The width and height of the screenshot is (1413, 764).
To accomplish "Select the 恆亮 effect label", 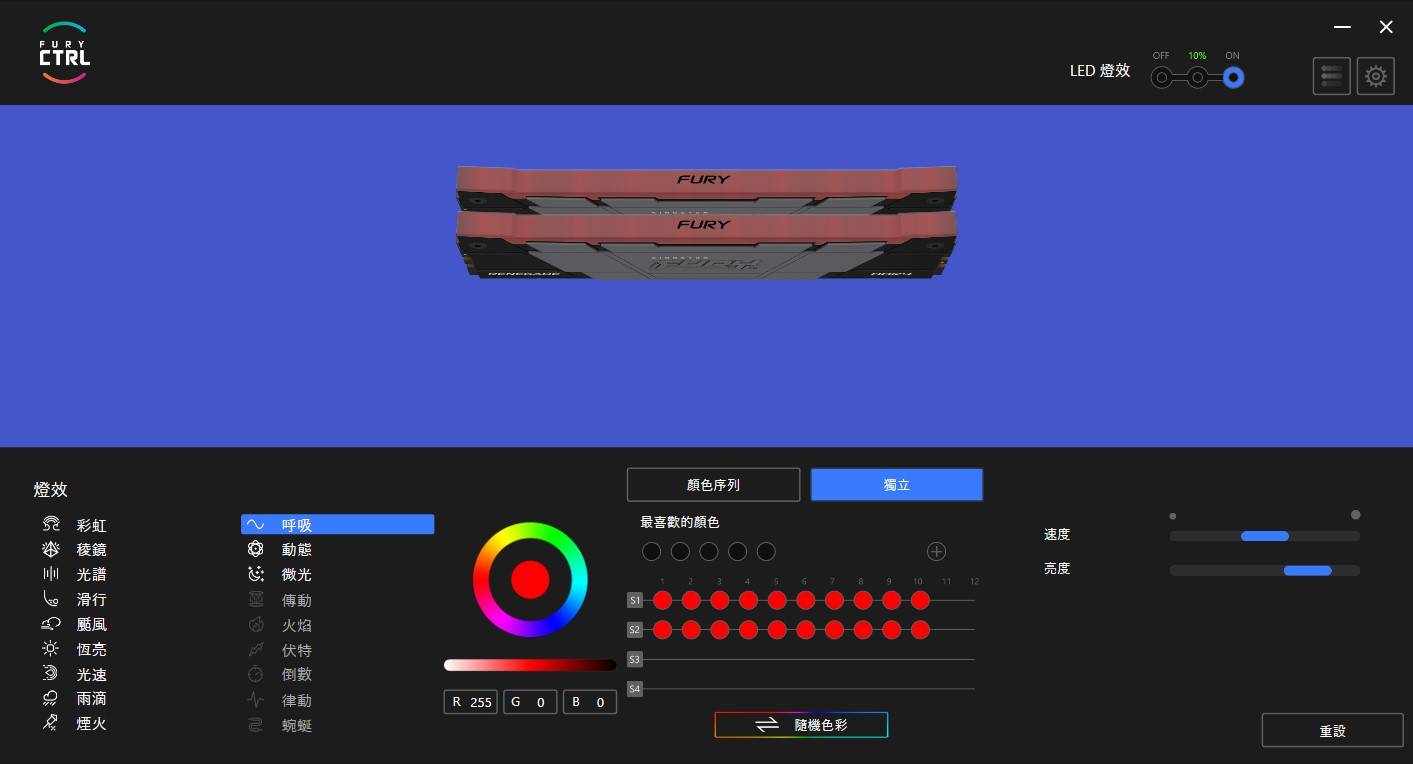I will click(92, 650).
